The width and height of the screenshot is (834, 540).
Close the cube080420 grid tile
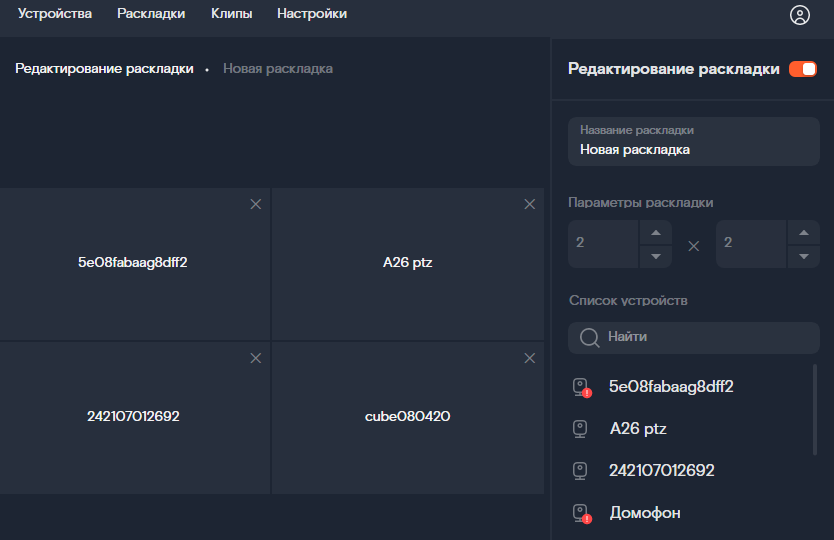(x=530, y=359)
